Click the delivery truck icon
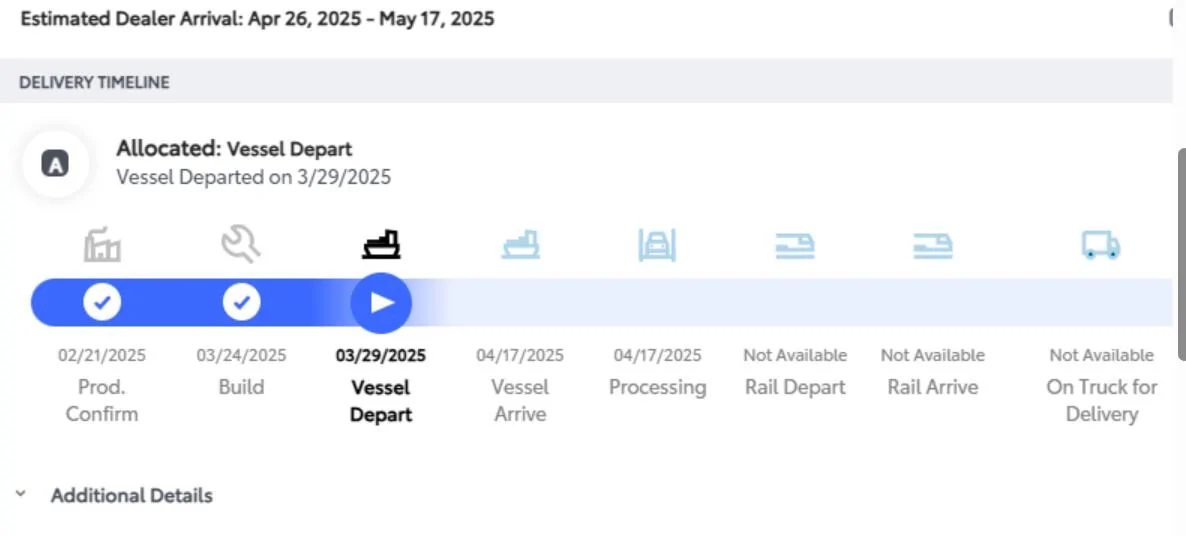Image resolution: width=1186 pixels, height=536 pixels. [1101, 245]
